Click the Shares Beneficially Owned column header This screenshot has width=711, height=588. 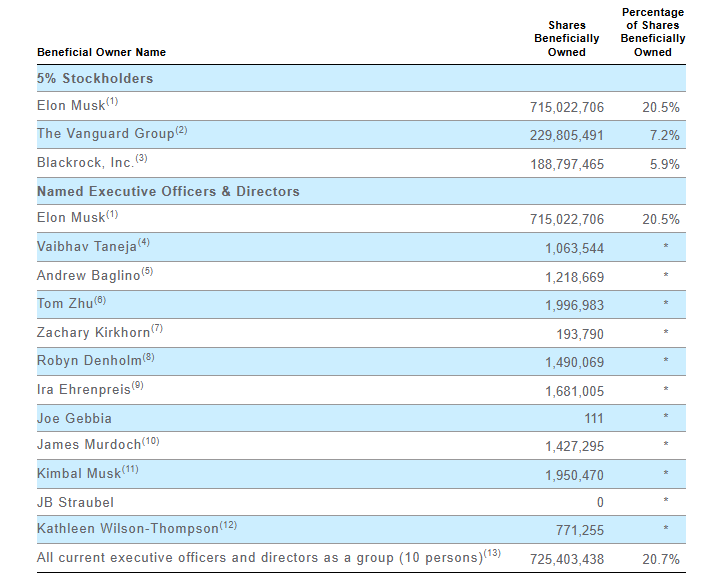click(567, 38)
